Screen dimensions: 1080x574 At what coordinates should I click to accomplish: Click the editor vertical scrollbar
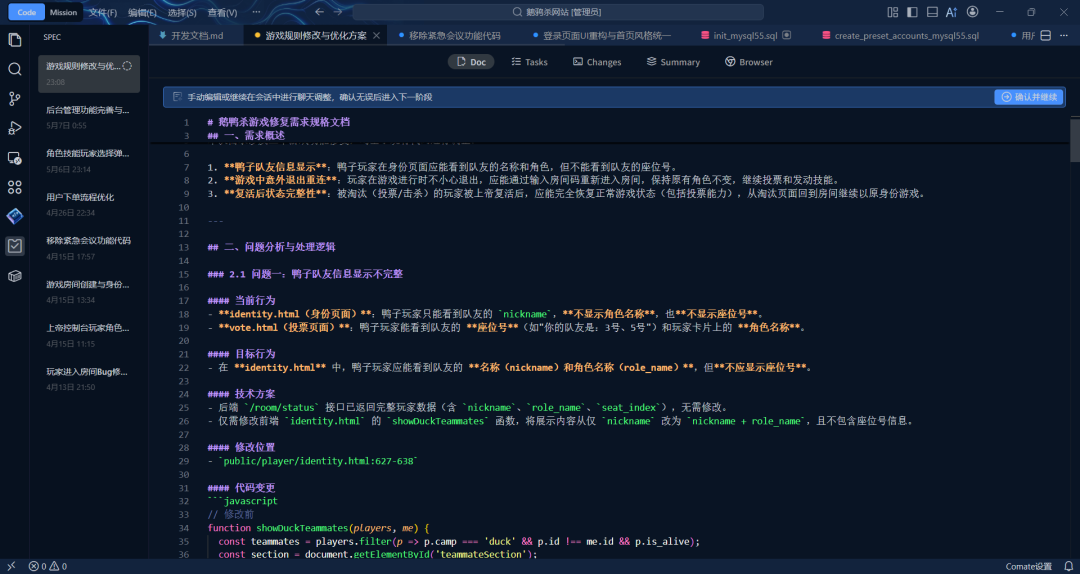tap(1074, 140)
